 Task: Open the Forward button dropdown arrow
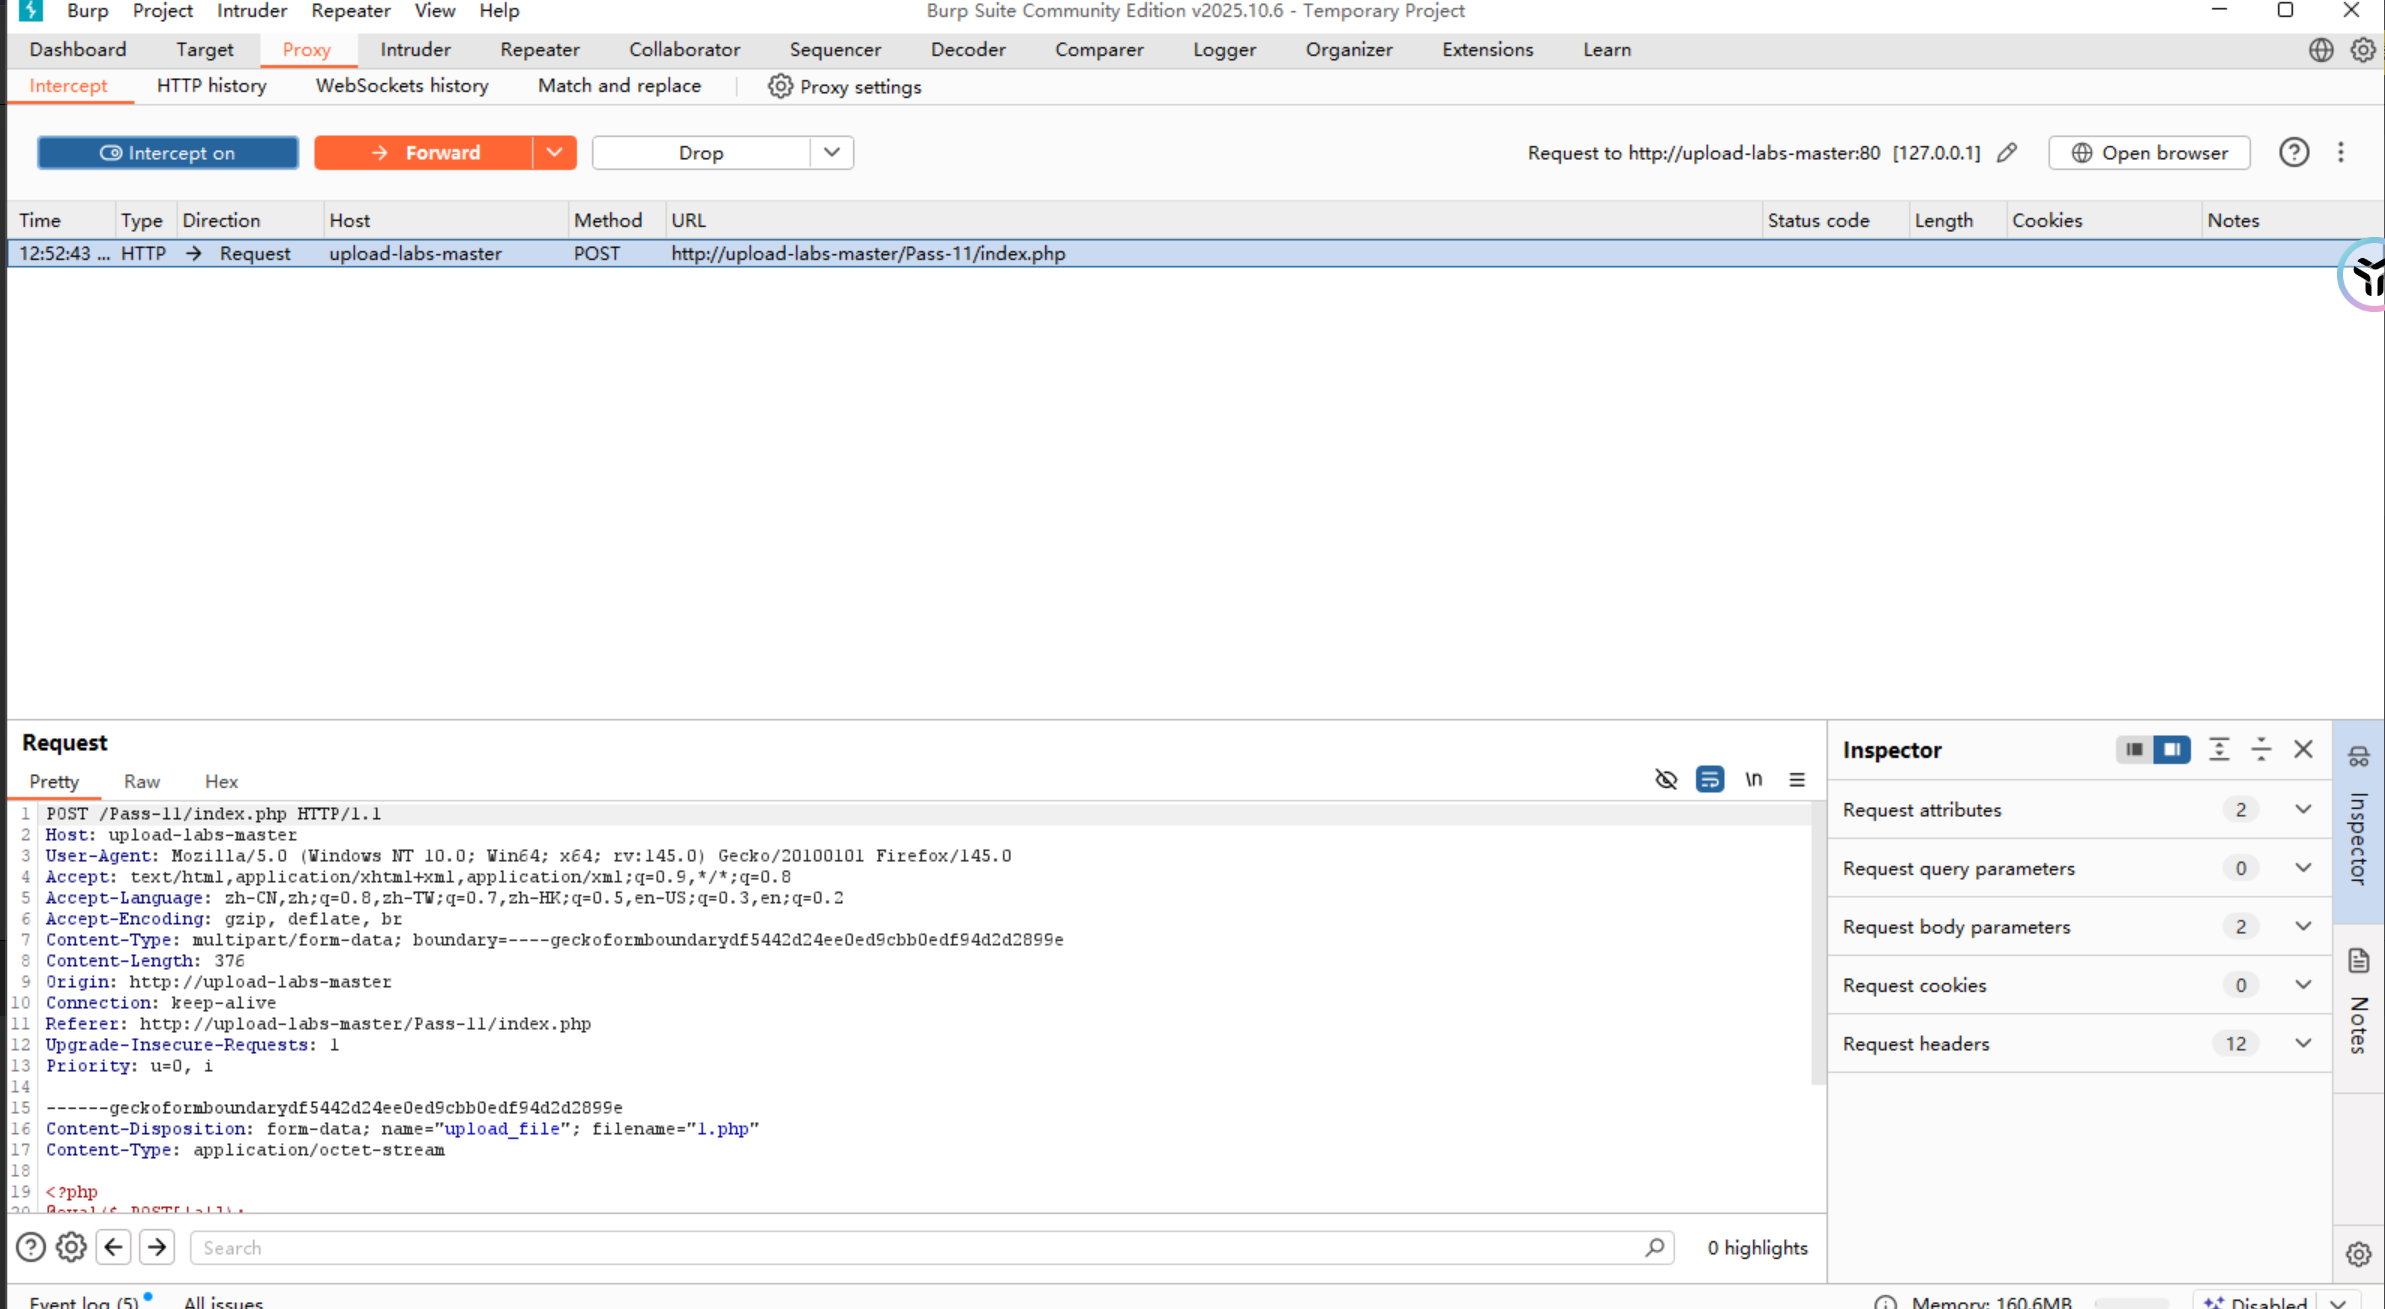click(554, 152)
